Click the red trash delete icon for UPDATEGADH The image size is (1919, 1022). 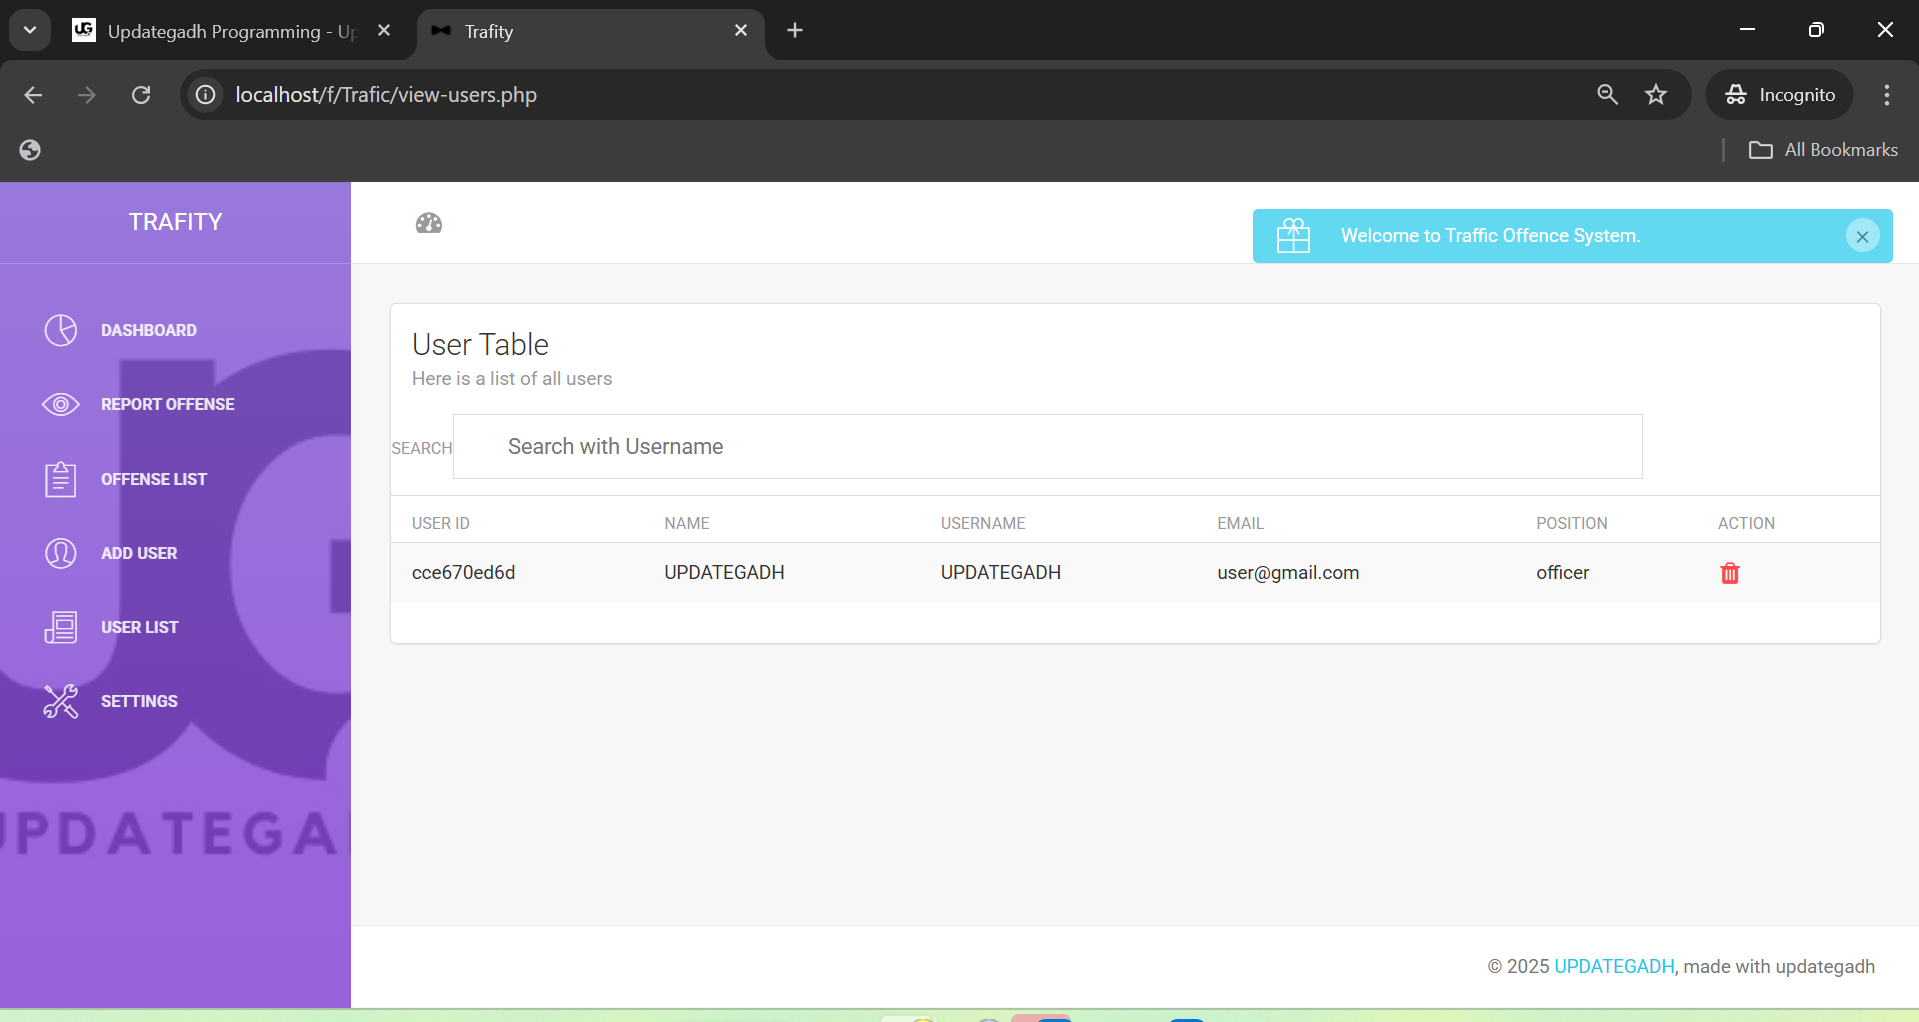tap(1729, 573)
